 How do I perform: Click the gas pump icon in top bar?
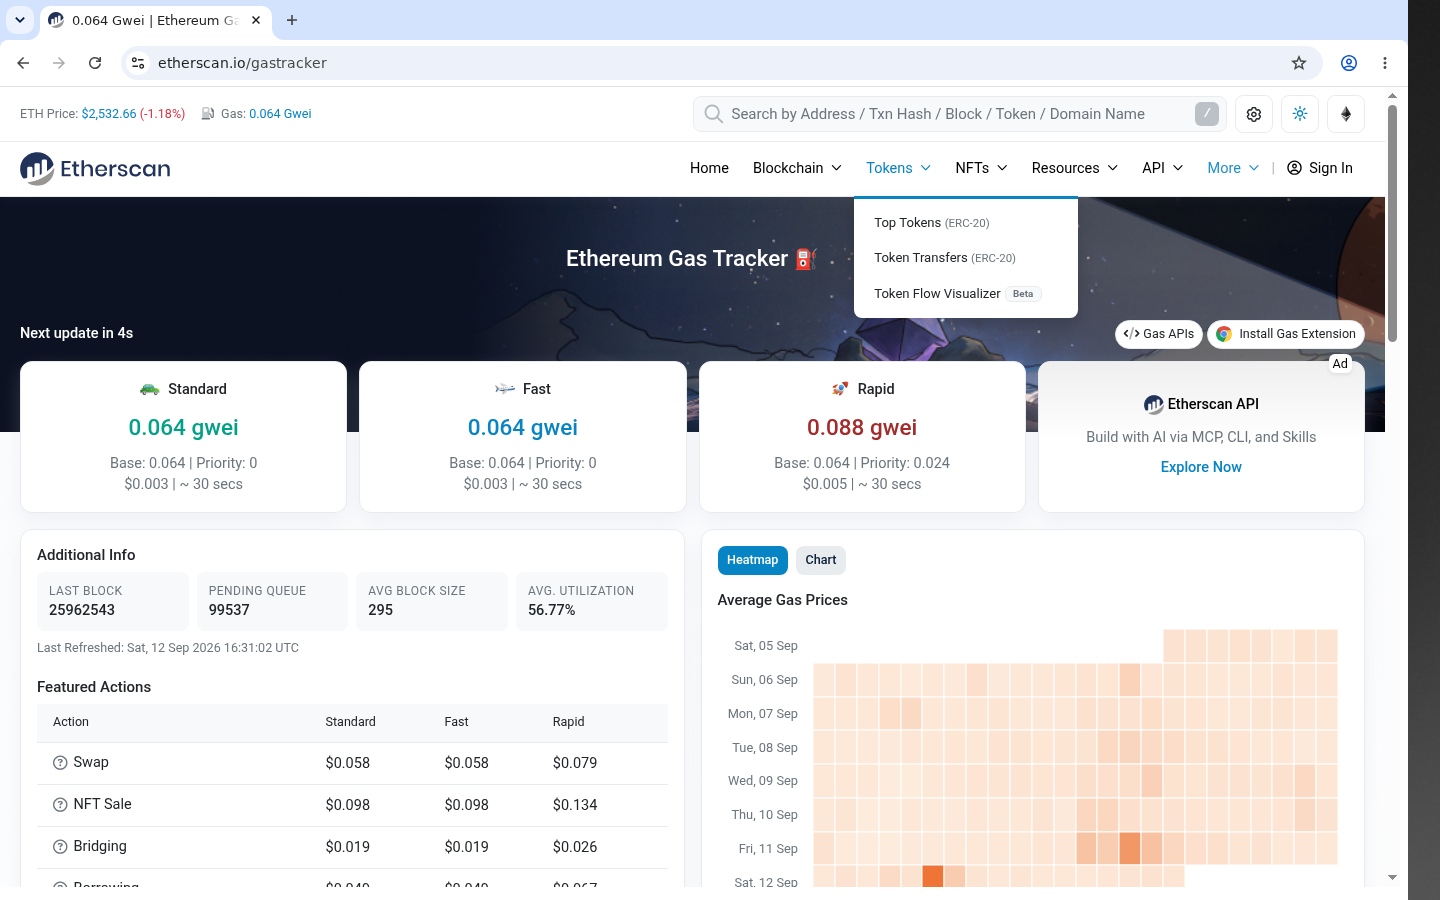coord(208,114)
